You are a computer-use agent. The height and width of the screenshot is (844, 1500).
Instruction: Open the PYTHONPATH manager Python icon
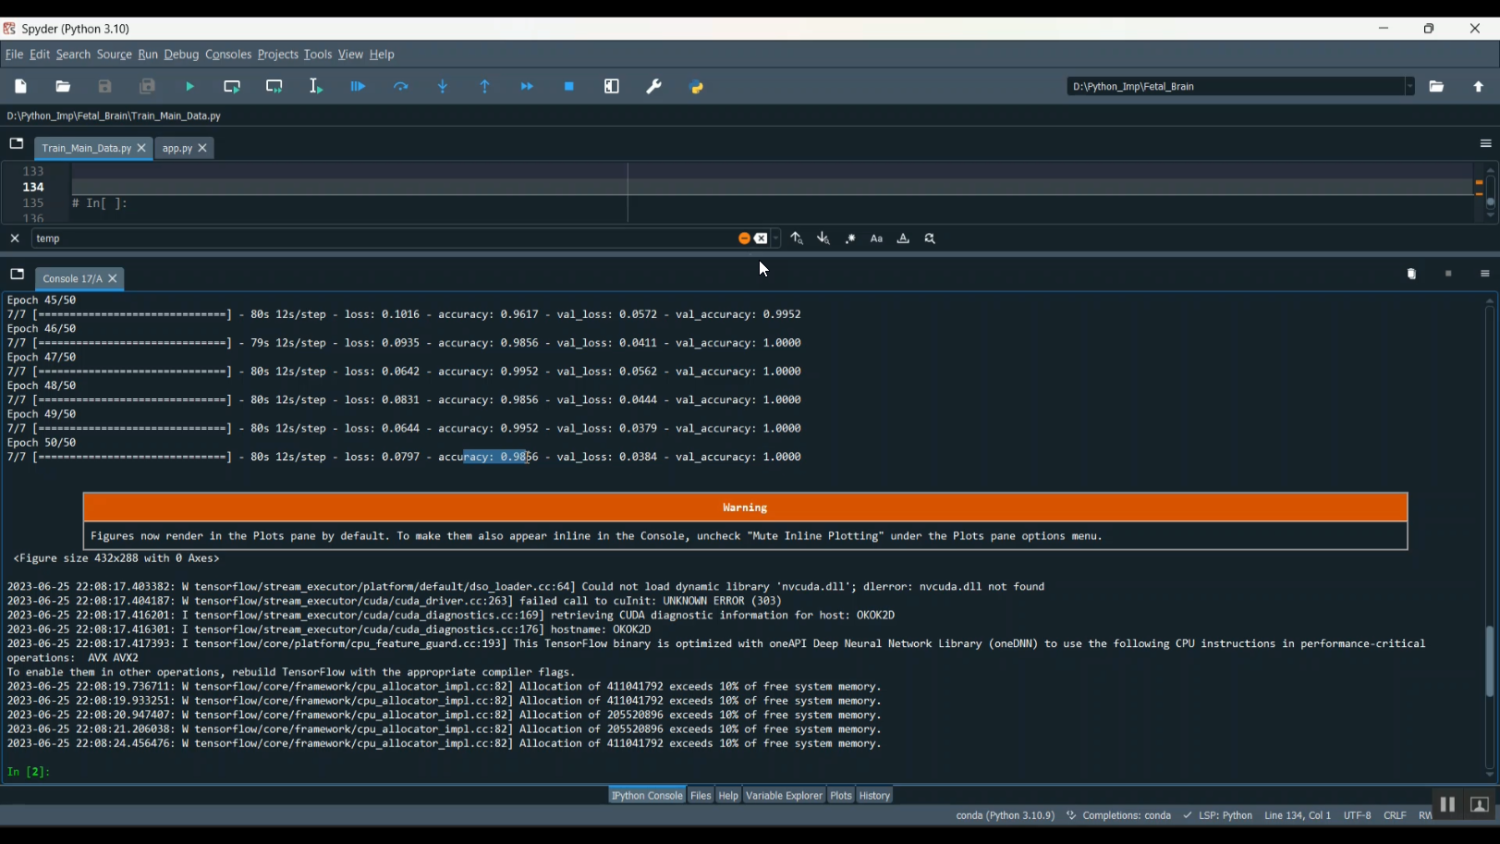pyautogui.click(x=697, y=87)
